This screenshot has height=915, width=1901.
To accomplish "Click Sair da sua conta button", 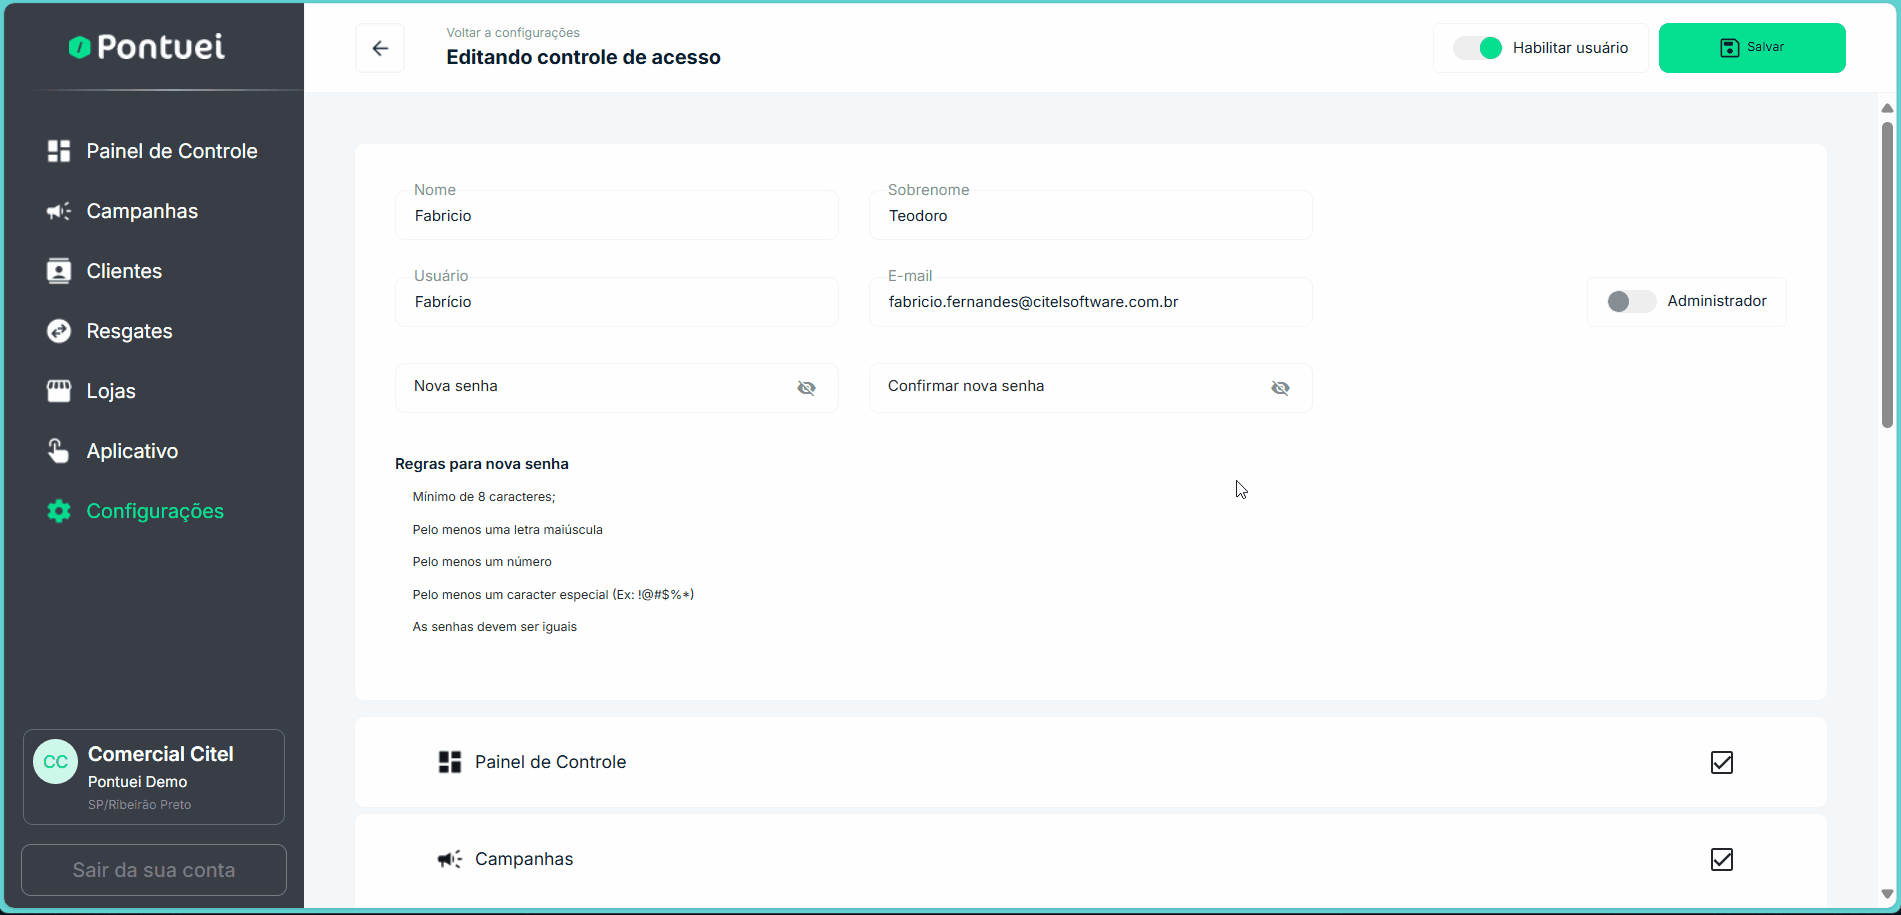I will click(154, 870).
